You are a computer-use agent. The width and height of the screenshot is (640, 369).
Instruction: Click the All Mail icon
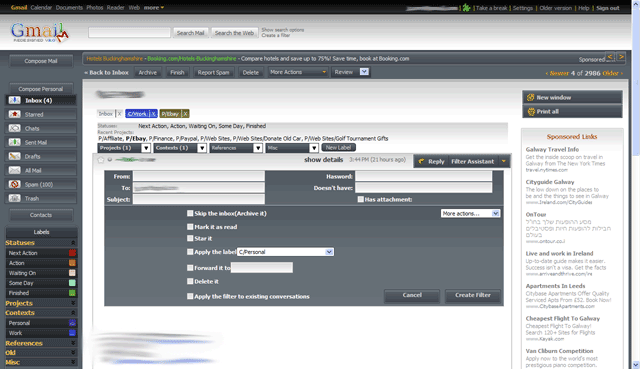(14, 170)
